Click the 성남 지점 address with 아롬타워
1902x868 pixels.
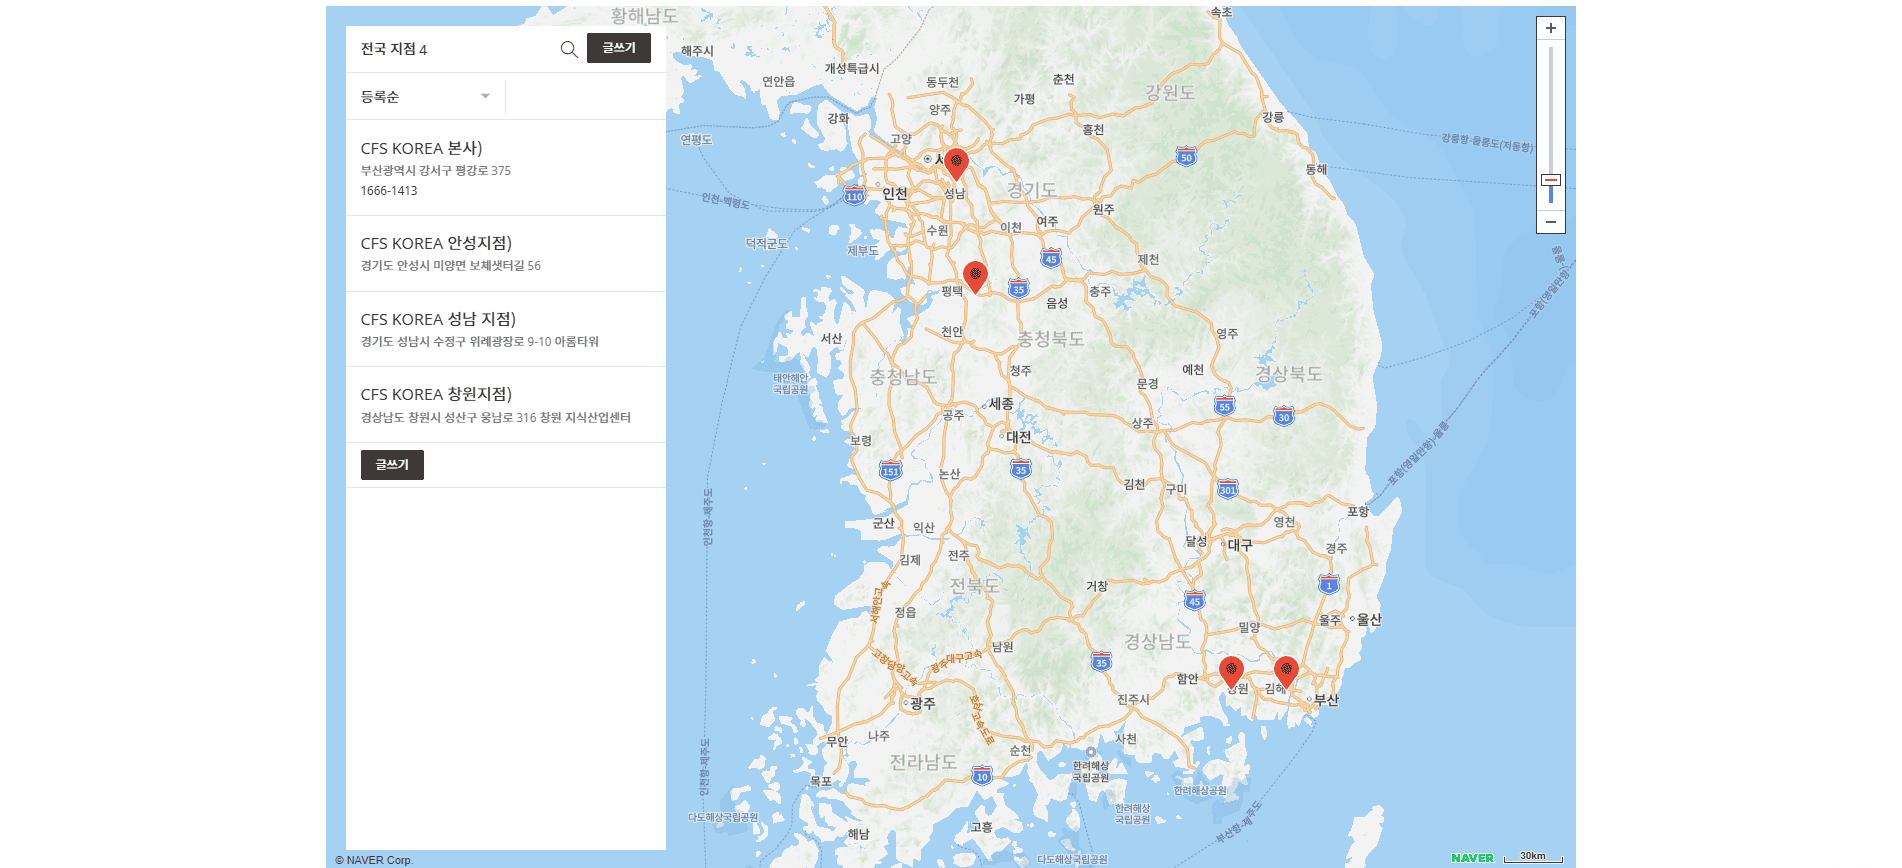pyautogui.click(x=480, y=342)
